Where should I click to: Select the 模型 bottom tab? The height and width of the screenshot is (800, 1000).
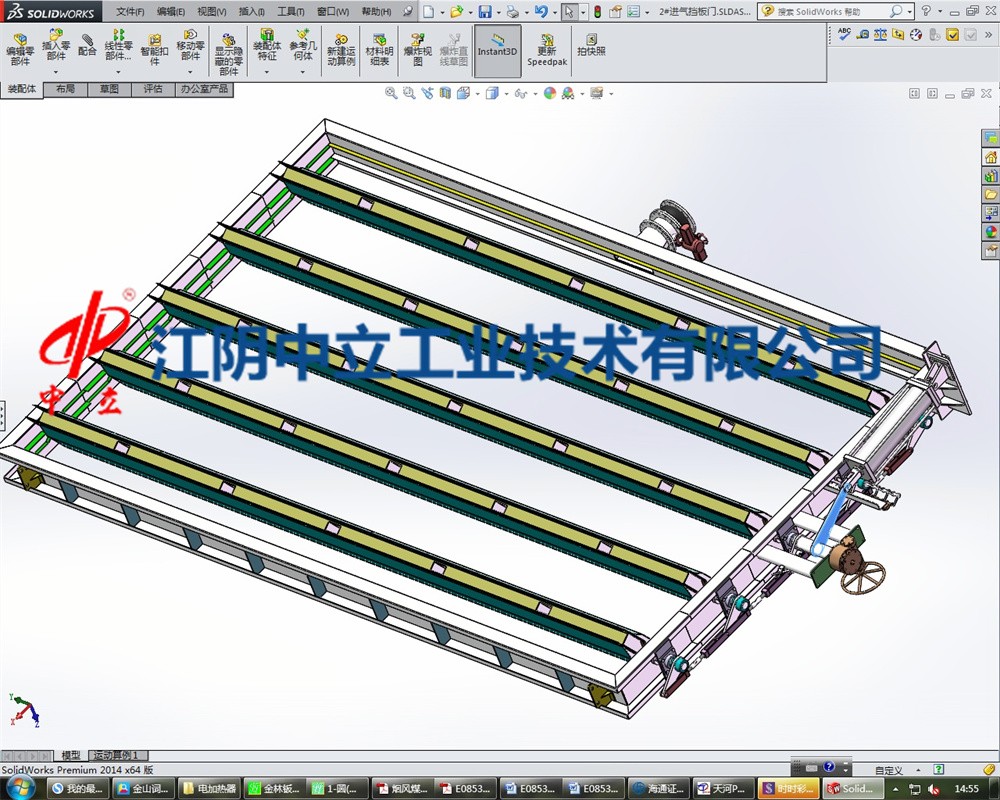click(x=71, y=755)
